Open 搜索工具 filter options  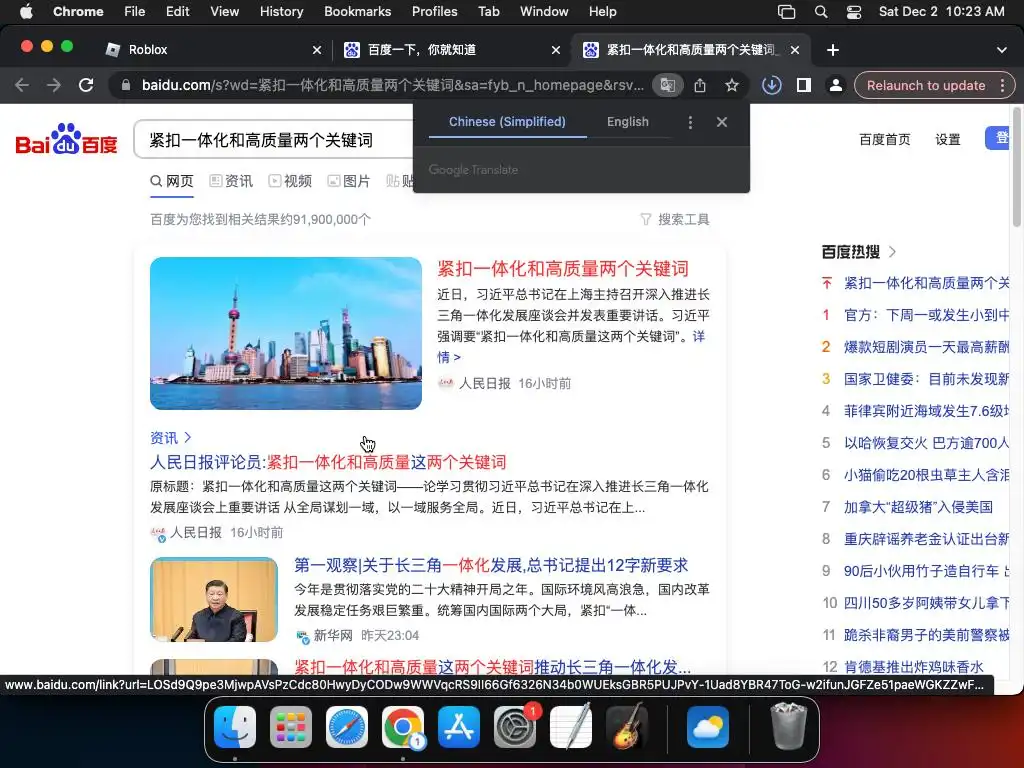click(x=675, y=219)
